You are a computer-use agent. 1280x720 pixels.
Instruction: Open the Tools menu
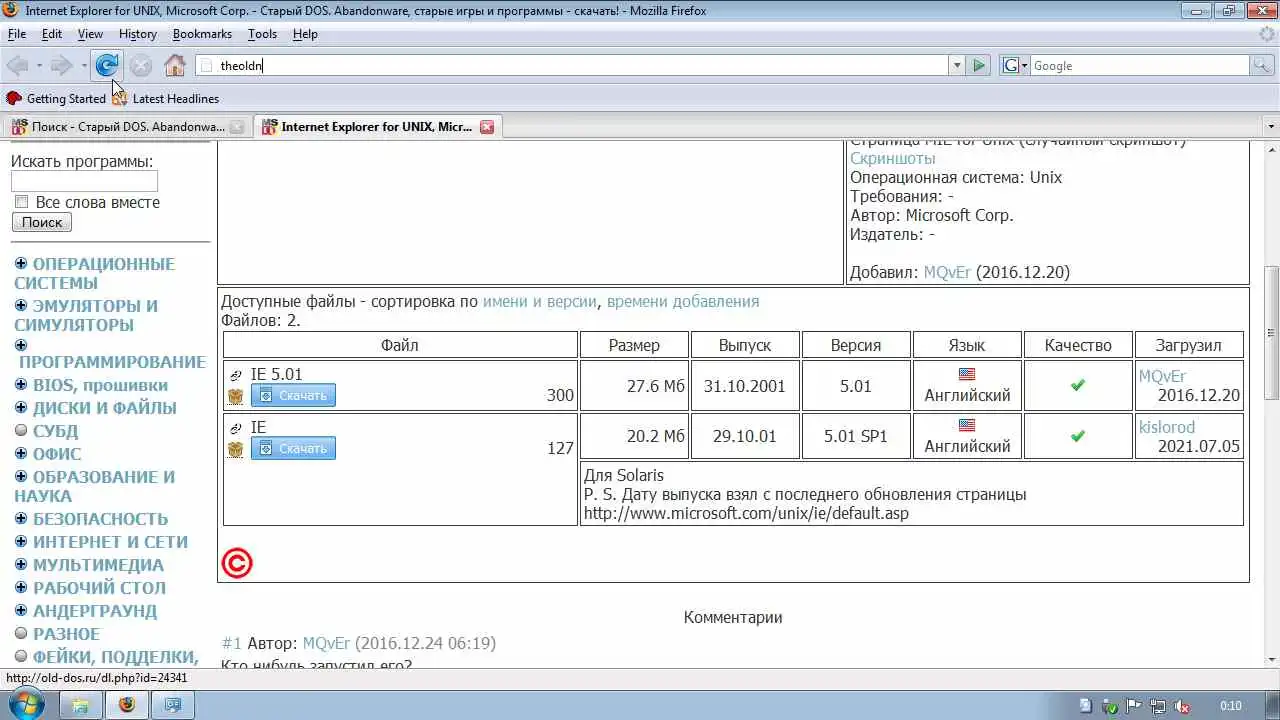(x=262, y=34)
